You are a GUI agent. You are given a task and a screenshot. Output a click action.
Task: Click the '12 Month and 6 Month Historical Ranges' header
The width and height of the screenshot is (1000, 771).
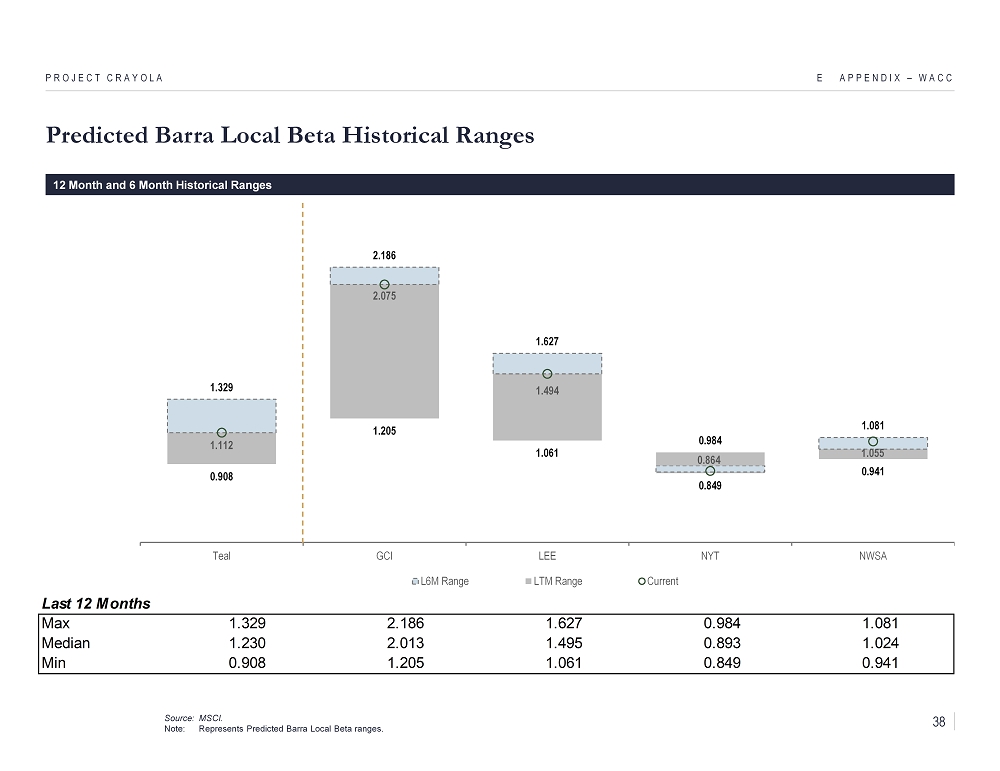point(162,185)
